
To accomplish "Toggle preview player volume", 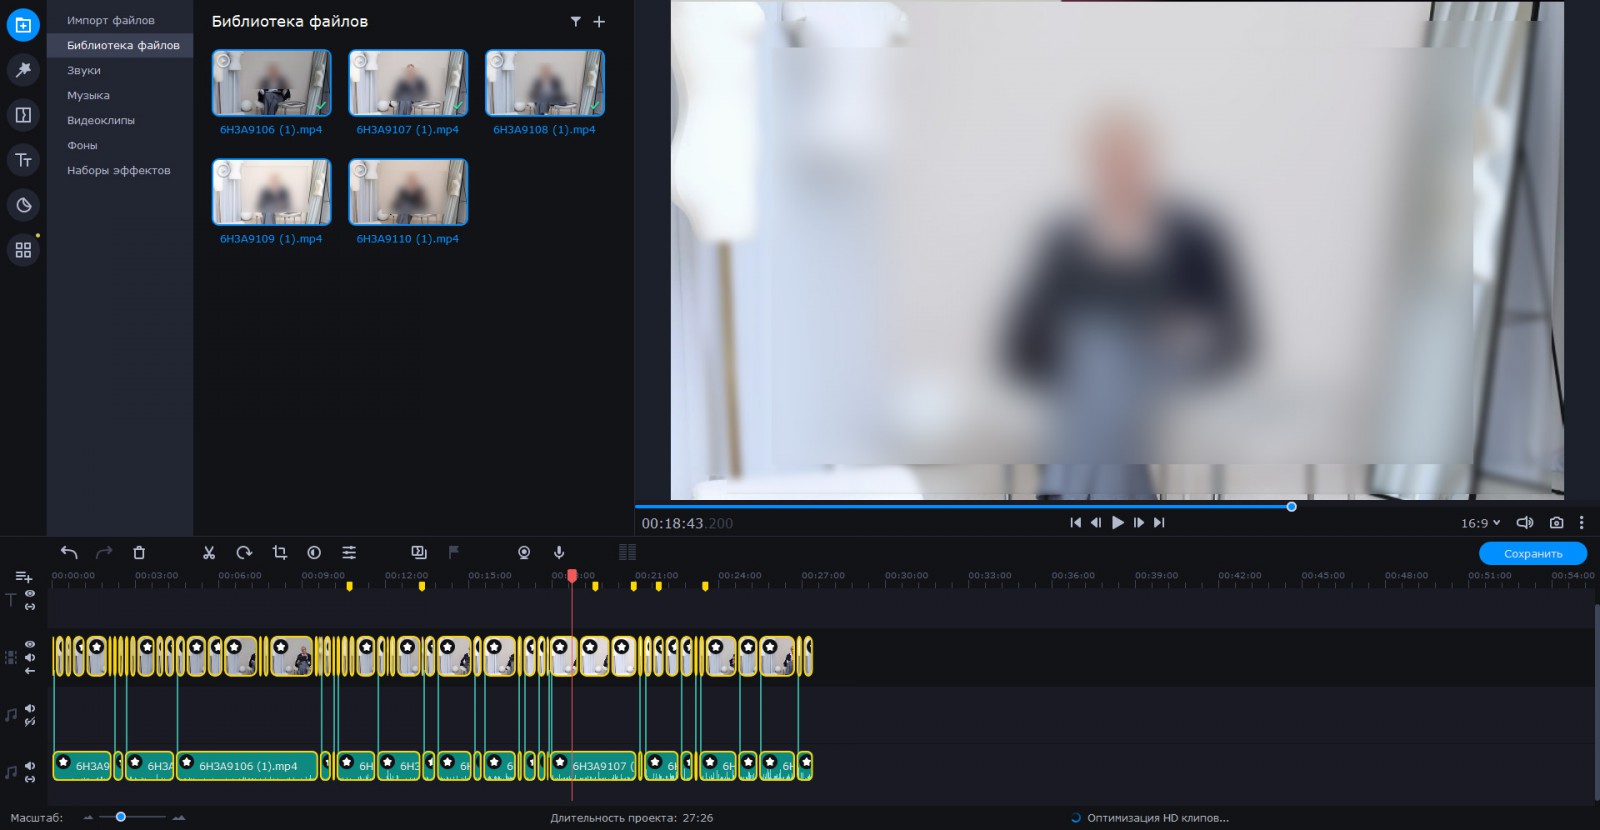I will point(1525,523).
